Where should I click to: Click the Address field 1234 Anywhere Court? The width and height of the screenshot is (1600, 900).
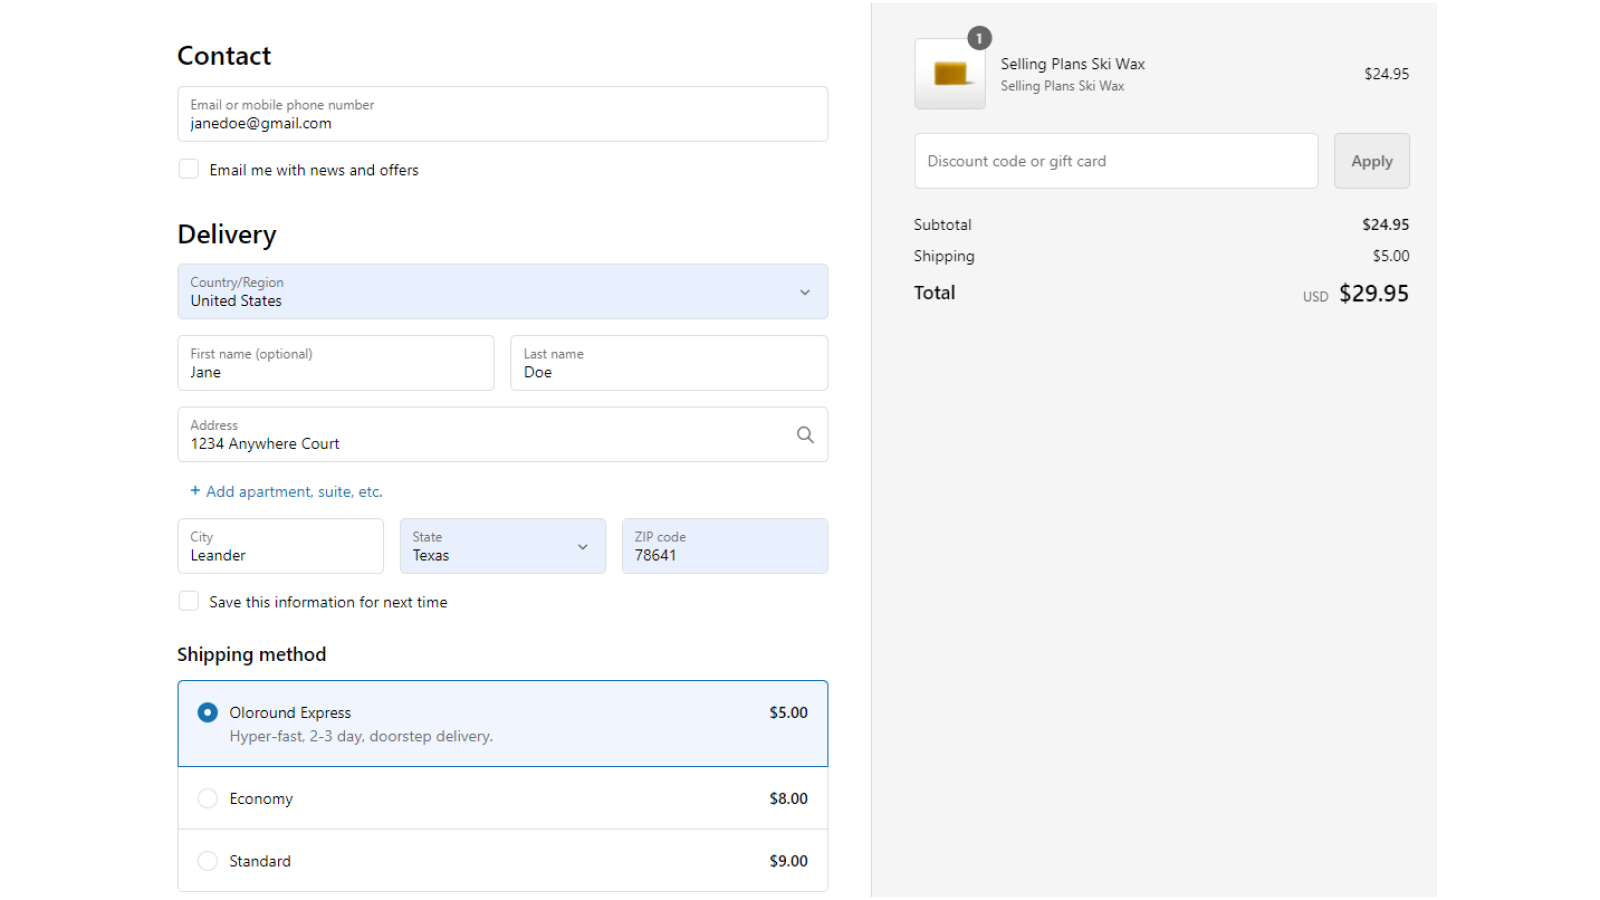(503, 435)
